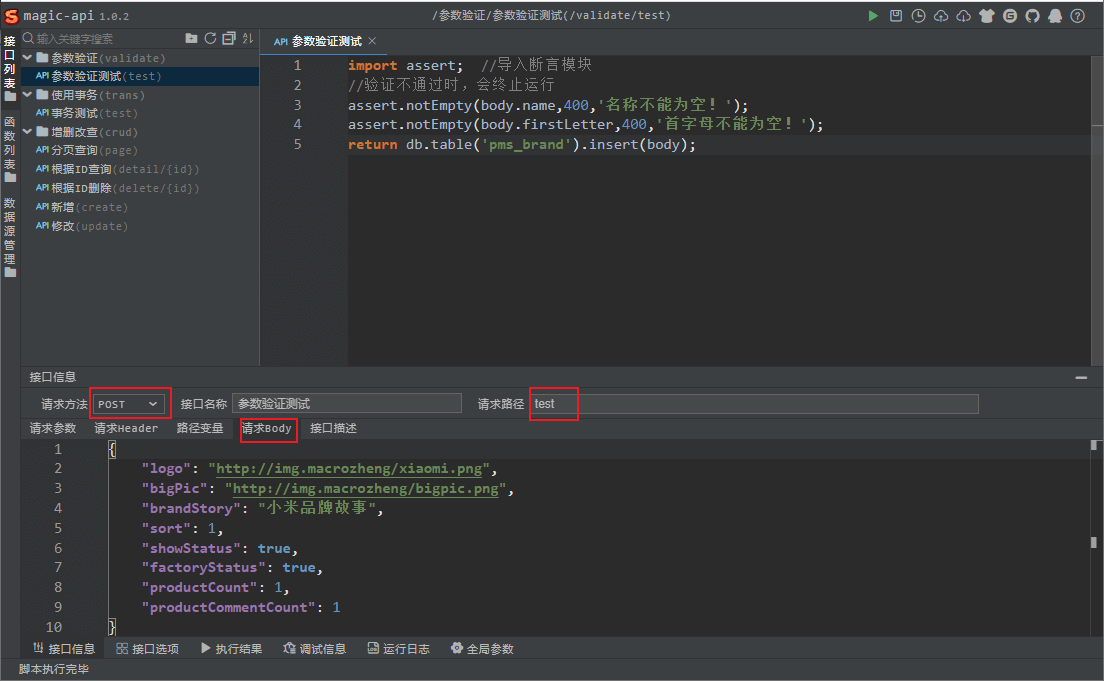This screenshot has width=1104, height=681.
Task: Collapse the 增删改查(crud) group
Action: click(x=27, y=132)
